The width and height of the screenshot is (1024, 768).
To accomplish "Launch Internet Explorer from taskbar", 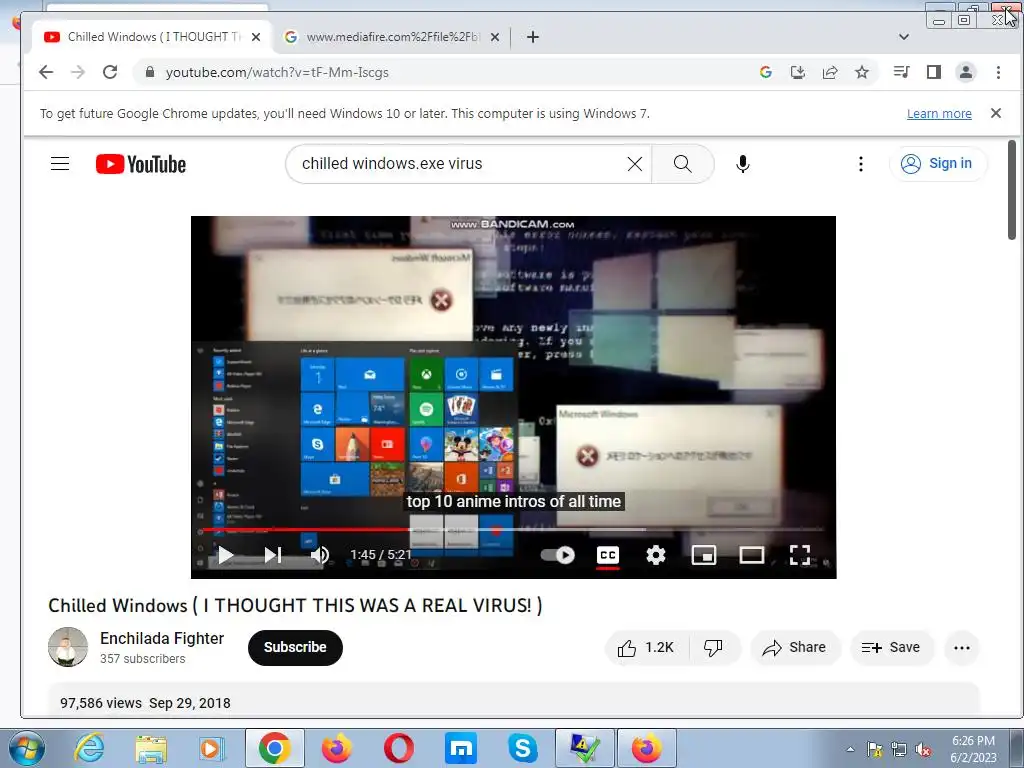I will point(89,748).
